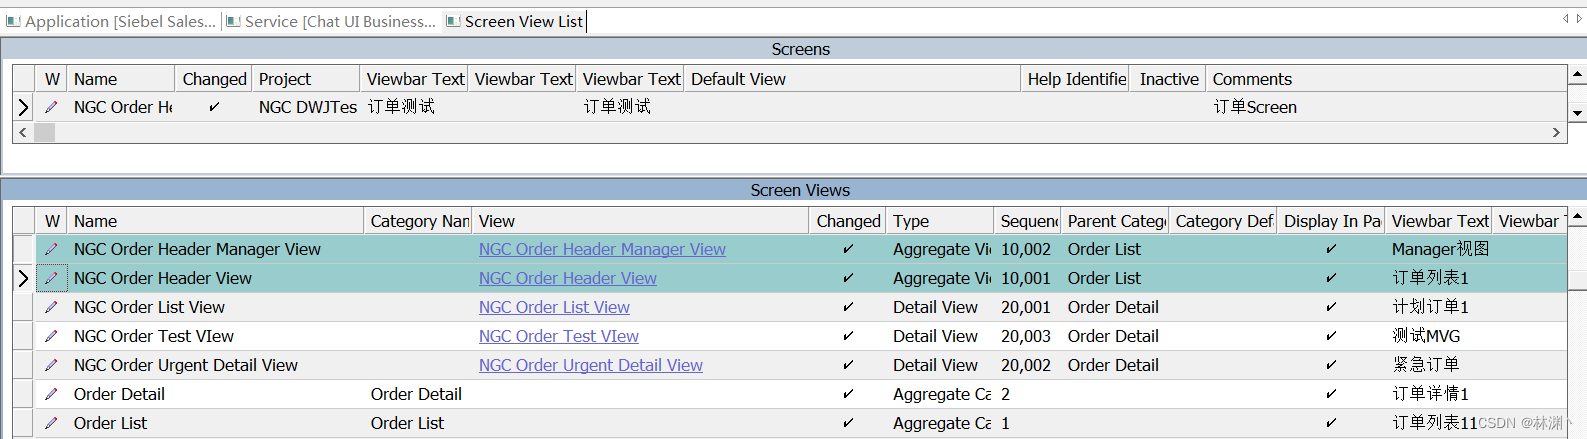Image resolution: width=1587 pixels, height=439 pixels.
Task: Click pencil icon on NGC Order List View row
Action: tap(51, 307)
